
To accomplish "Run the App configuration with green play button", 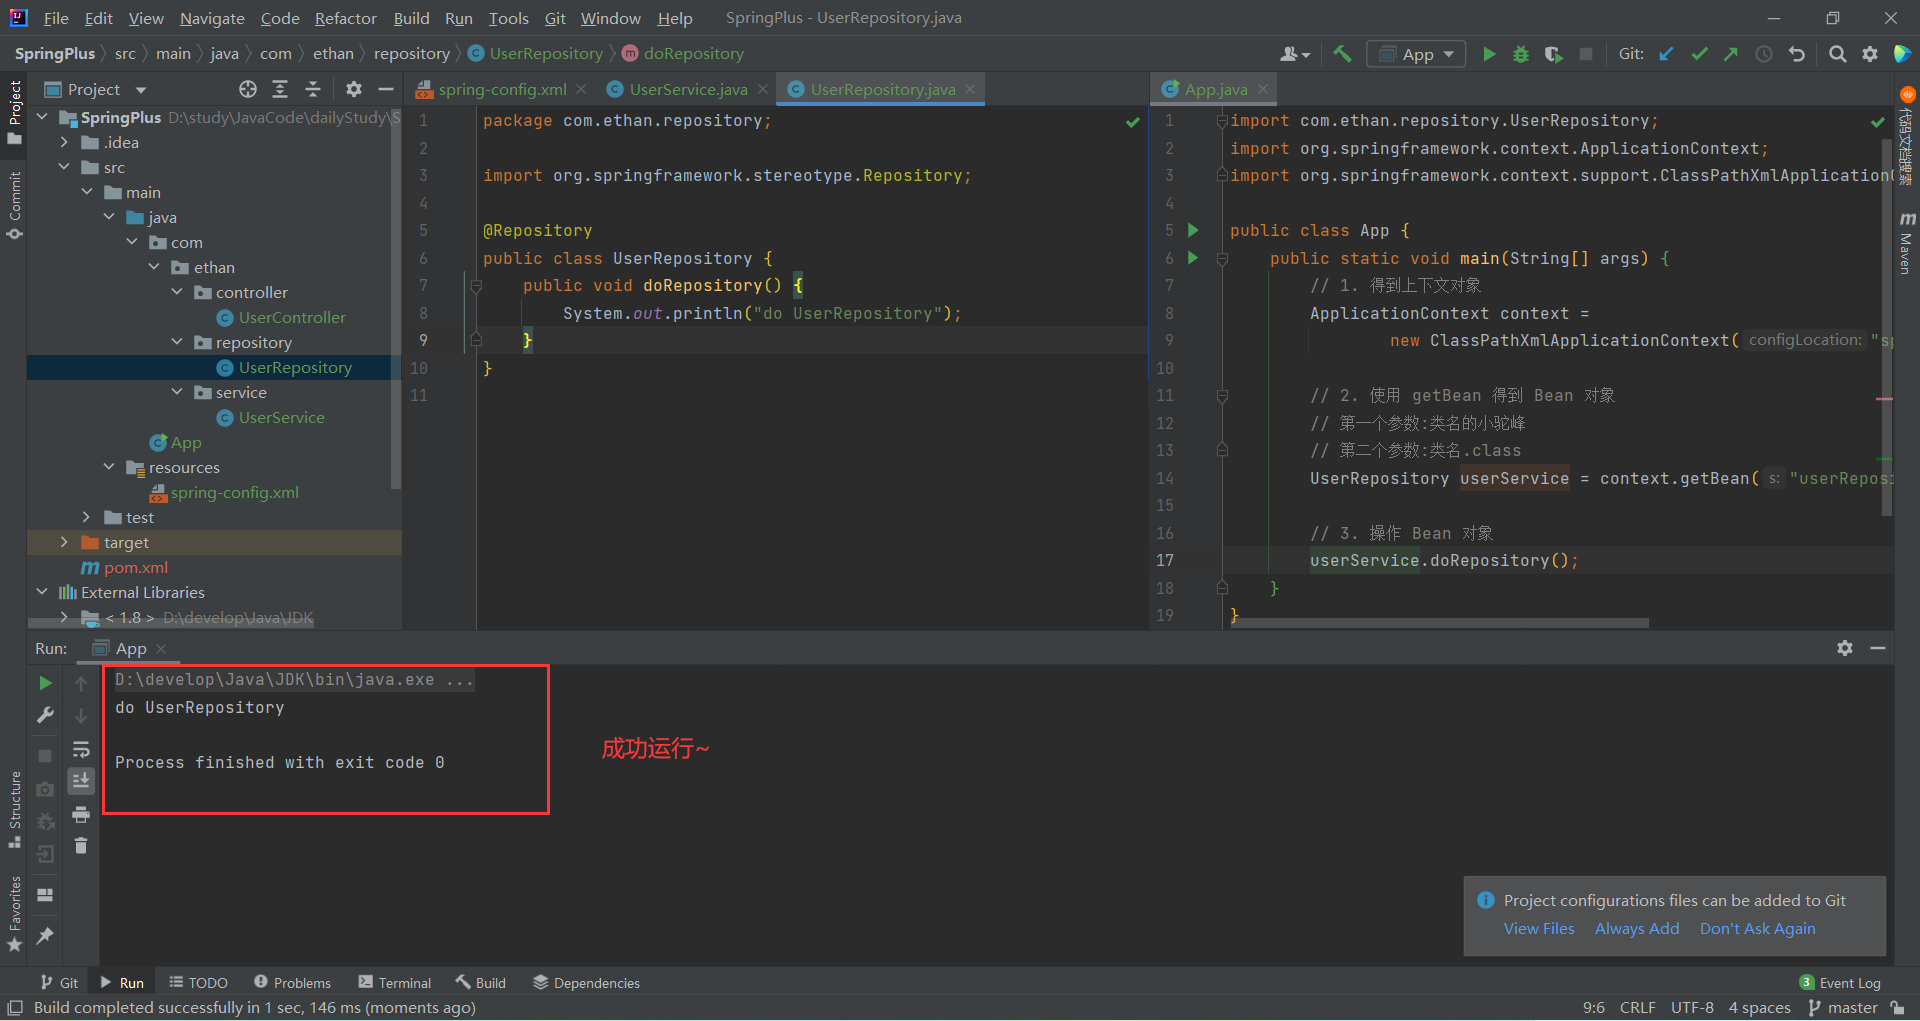I will [x=1489, y=54].
